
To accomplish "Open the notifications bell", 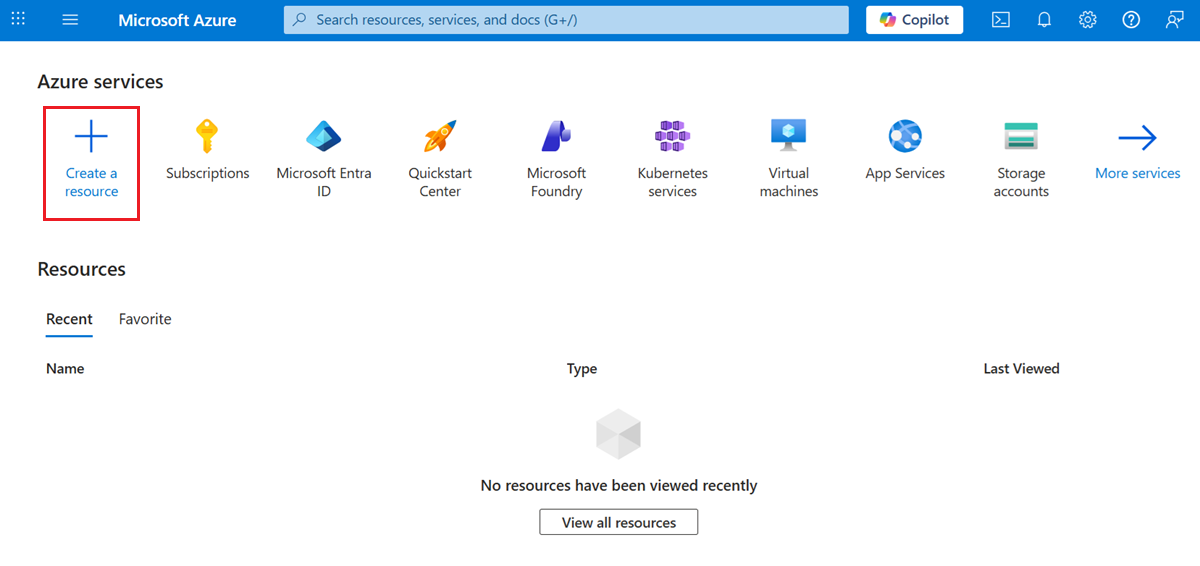I will (1044, 20).
